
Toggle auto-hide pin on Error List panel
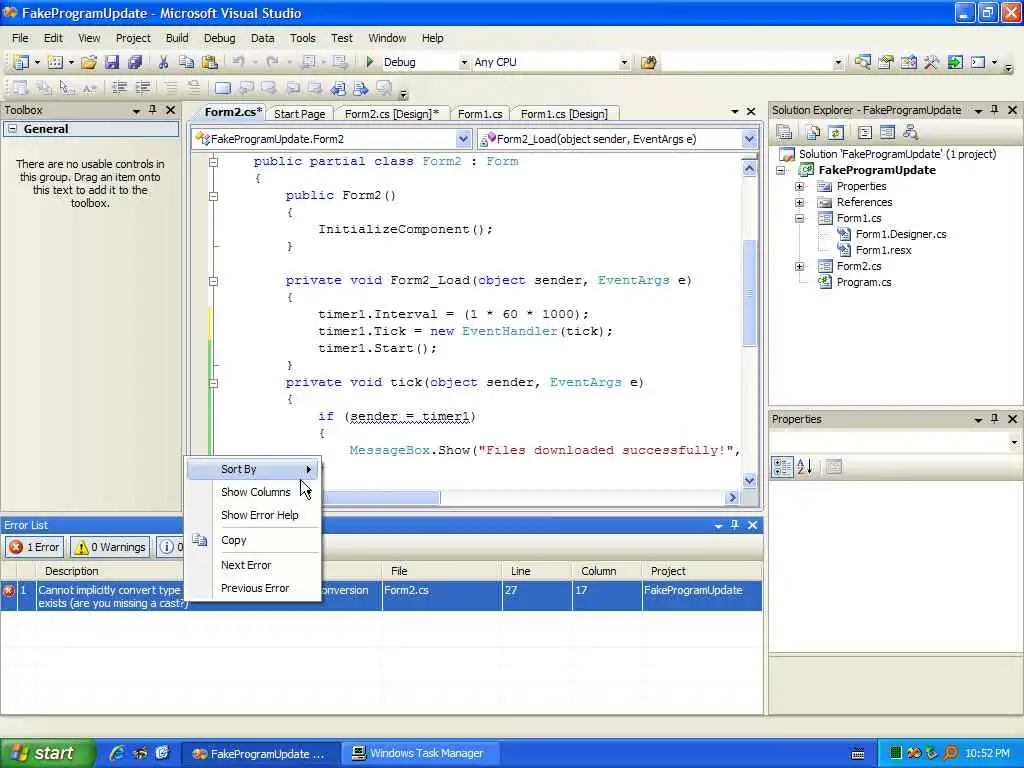[x=735, y=525]
